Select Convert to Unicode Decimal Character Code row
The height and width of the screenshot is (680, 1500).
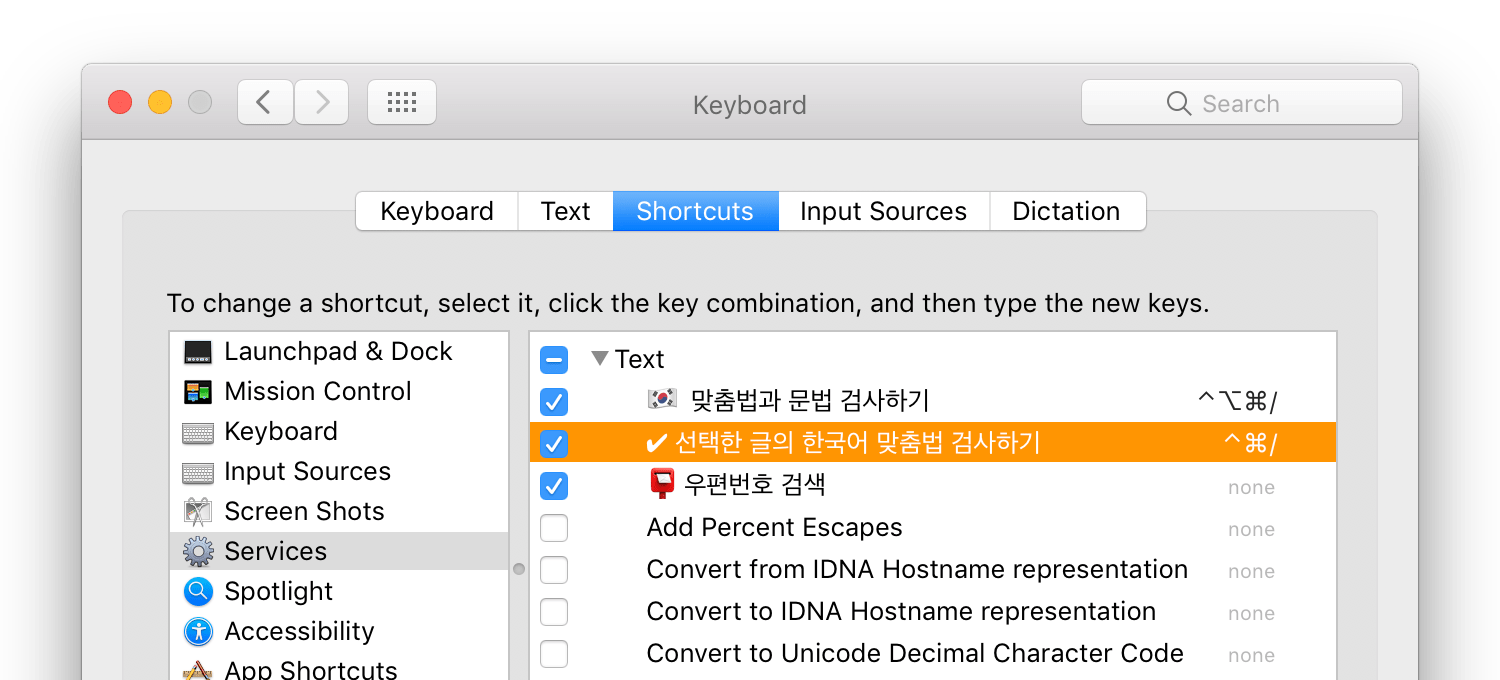point(933,654)
